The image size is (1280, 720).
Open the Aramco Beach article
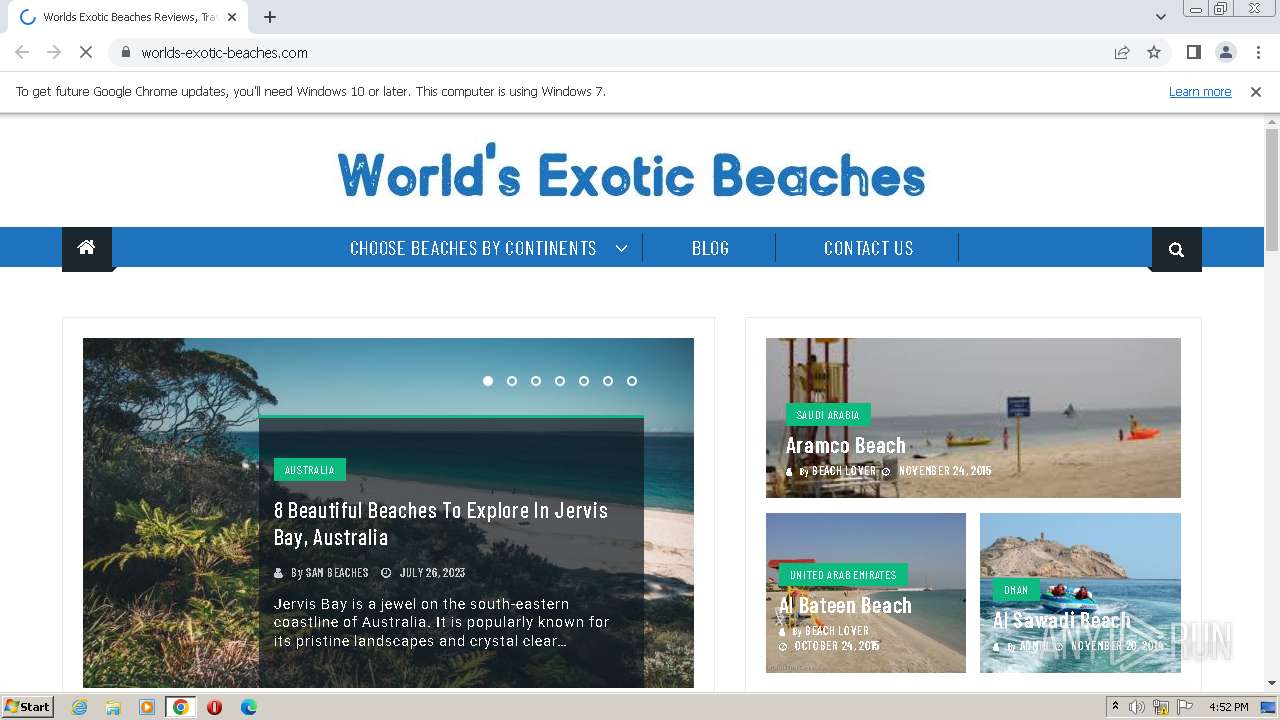coord(845,446)
